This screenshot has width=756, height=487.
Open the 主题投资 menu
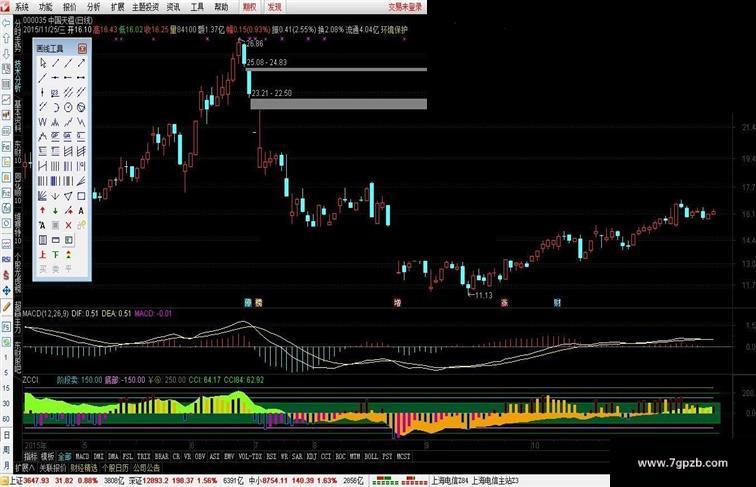[145, 7]
